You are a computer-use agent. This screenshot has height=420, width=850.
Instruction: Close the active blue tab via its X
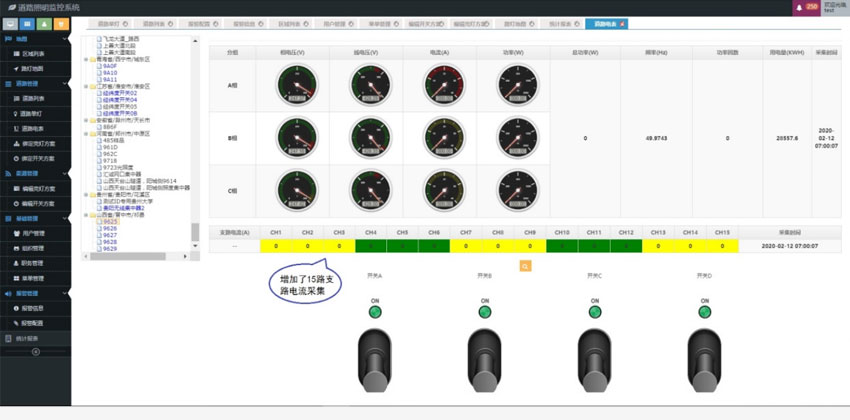pyautogui.click(x=623, y=22)
